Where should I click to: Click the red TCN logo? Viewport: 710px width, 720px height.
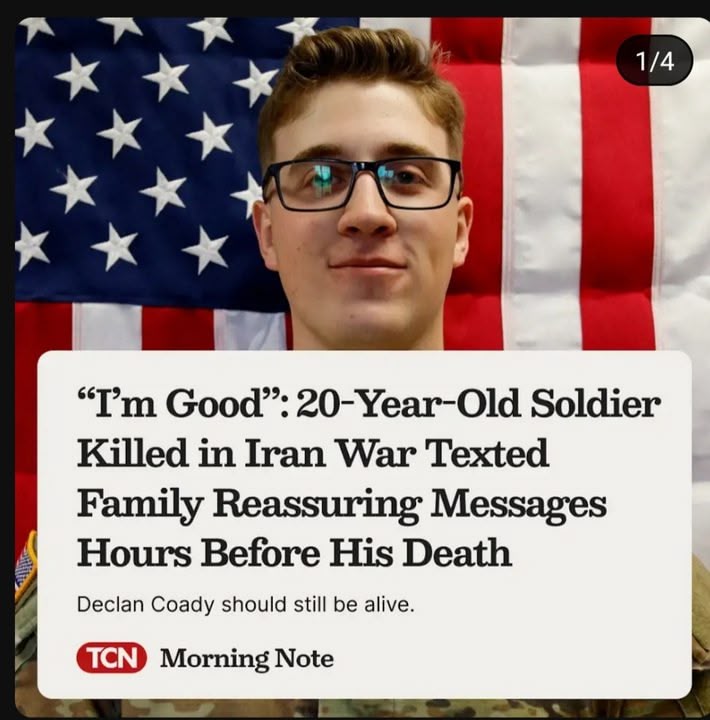point(112,658)
